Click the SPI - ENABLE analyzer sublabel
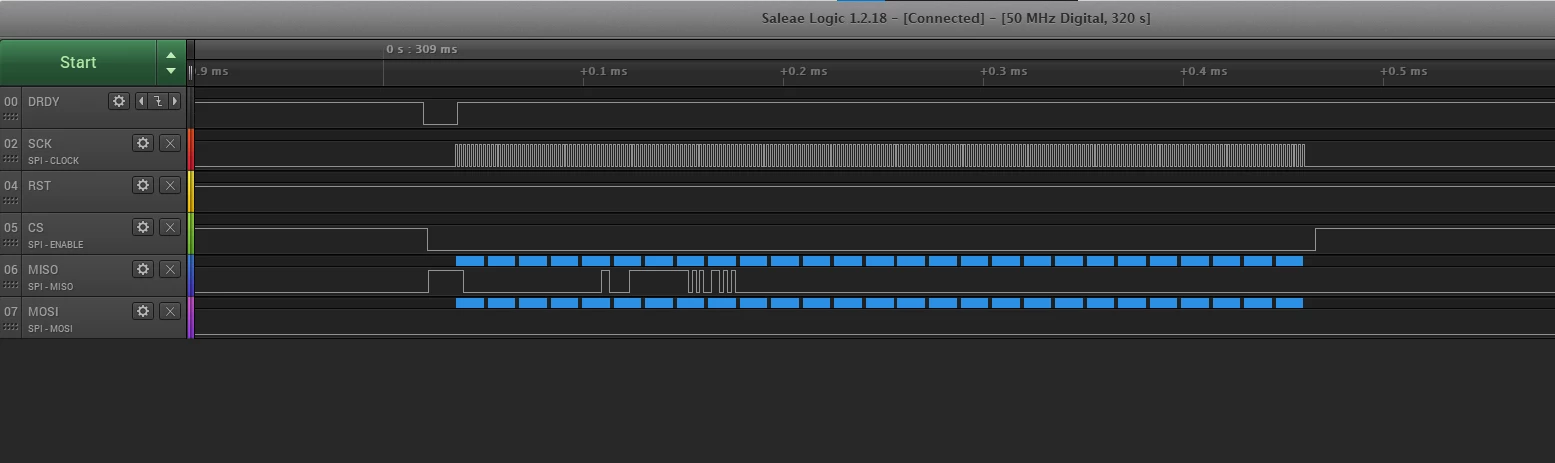This screenshot has width=1555, height=463. click(55, 245)
